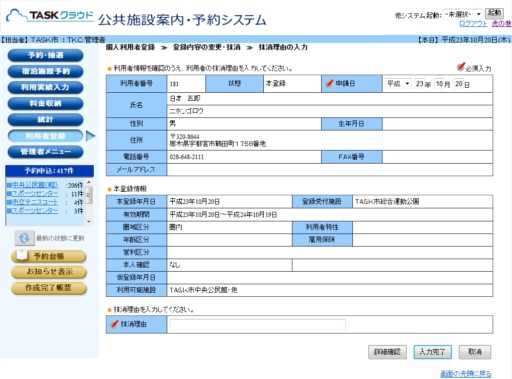Viewport: 512px width, 379px height.
Task: Expand the 平成 era dropdown for 申請日
Action: pyautogui.click(x=398, y=84)
